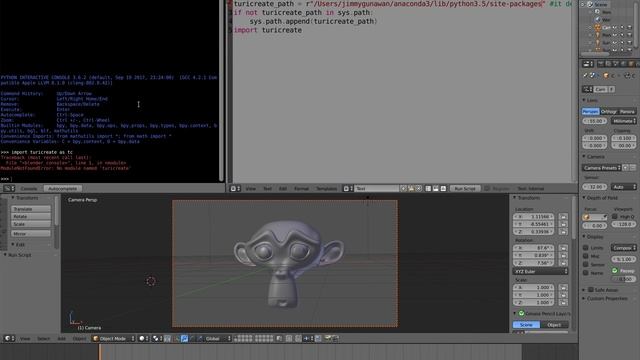Select the Object grease pencil source

(x=554, y=325)
